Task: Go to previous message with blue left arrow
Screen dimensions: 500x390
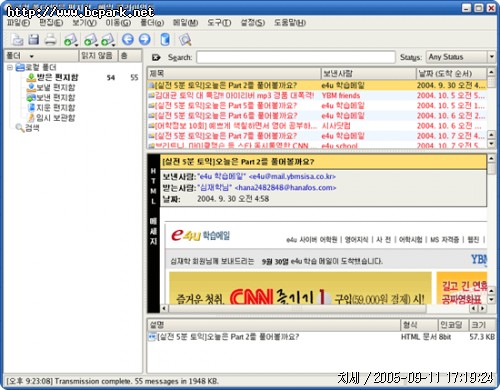Action: tap(128, 39)
